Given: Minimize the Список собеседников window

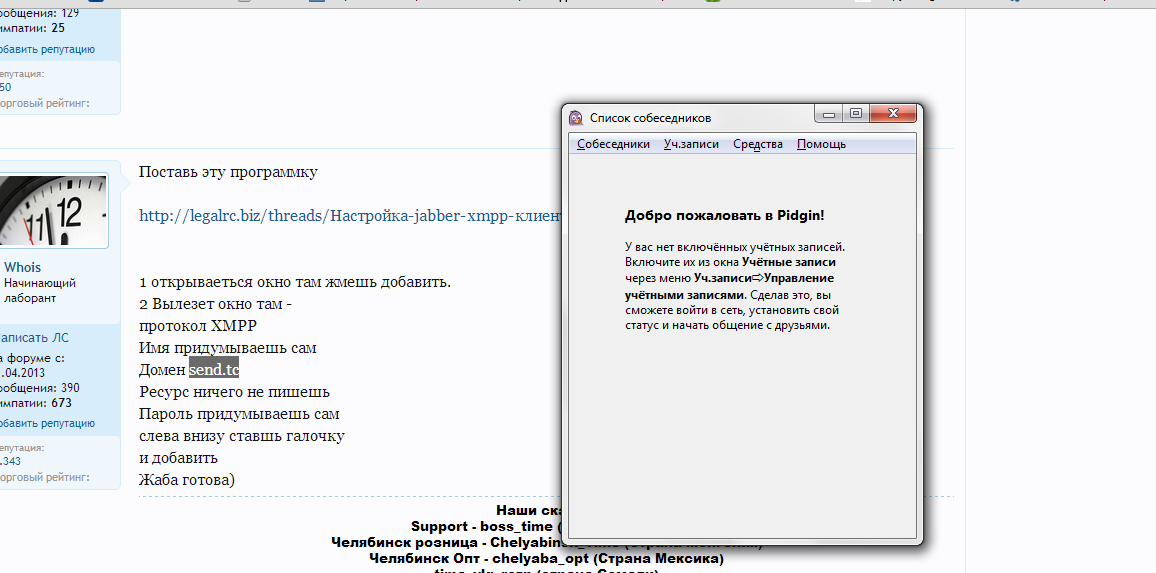Looking at the screenshot, I should (829, 114).
